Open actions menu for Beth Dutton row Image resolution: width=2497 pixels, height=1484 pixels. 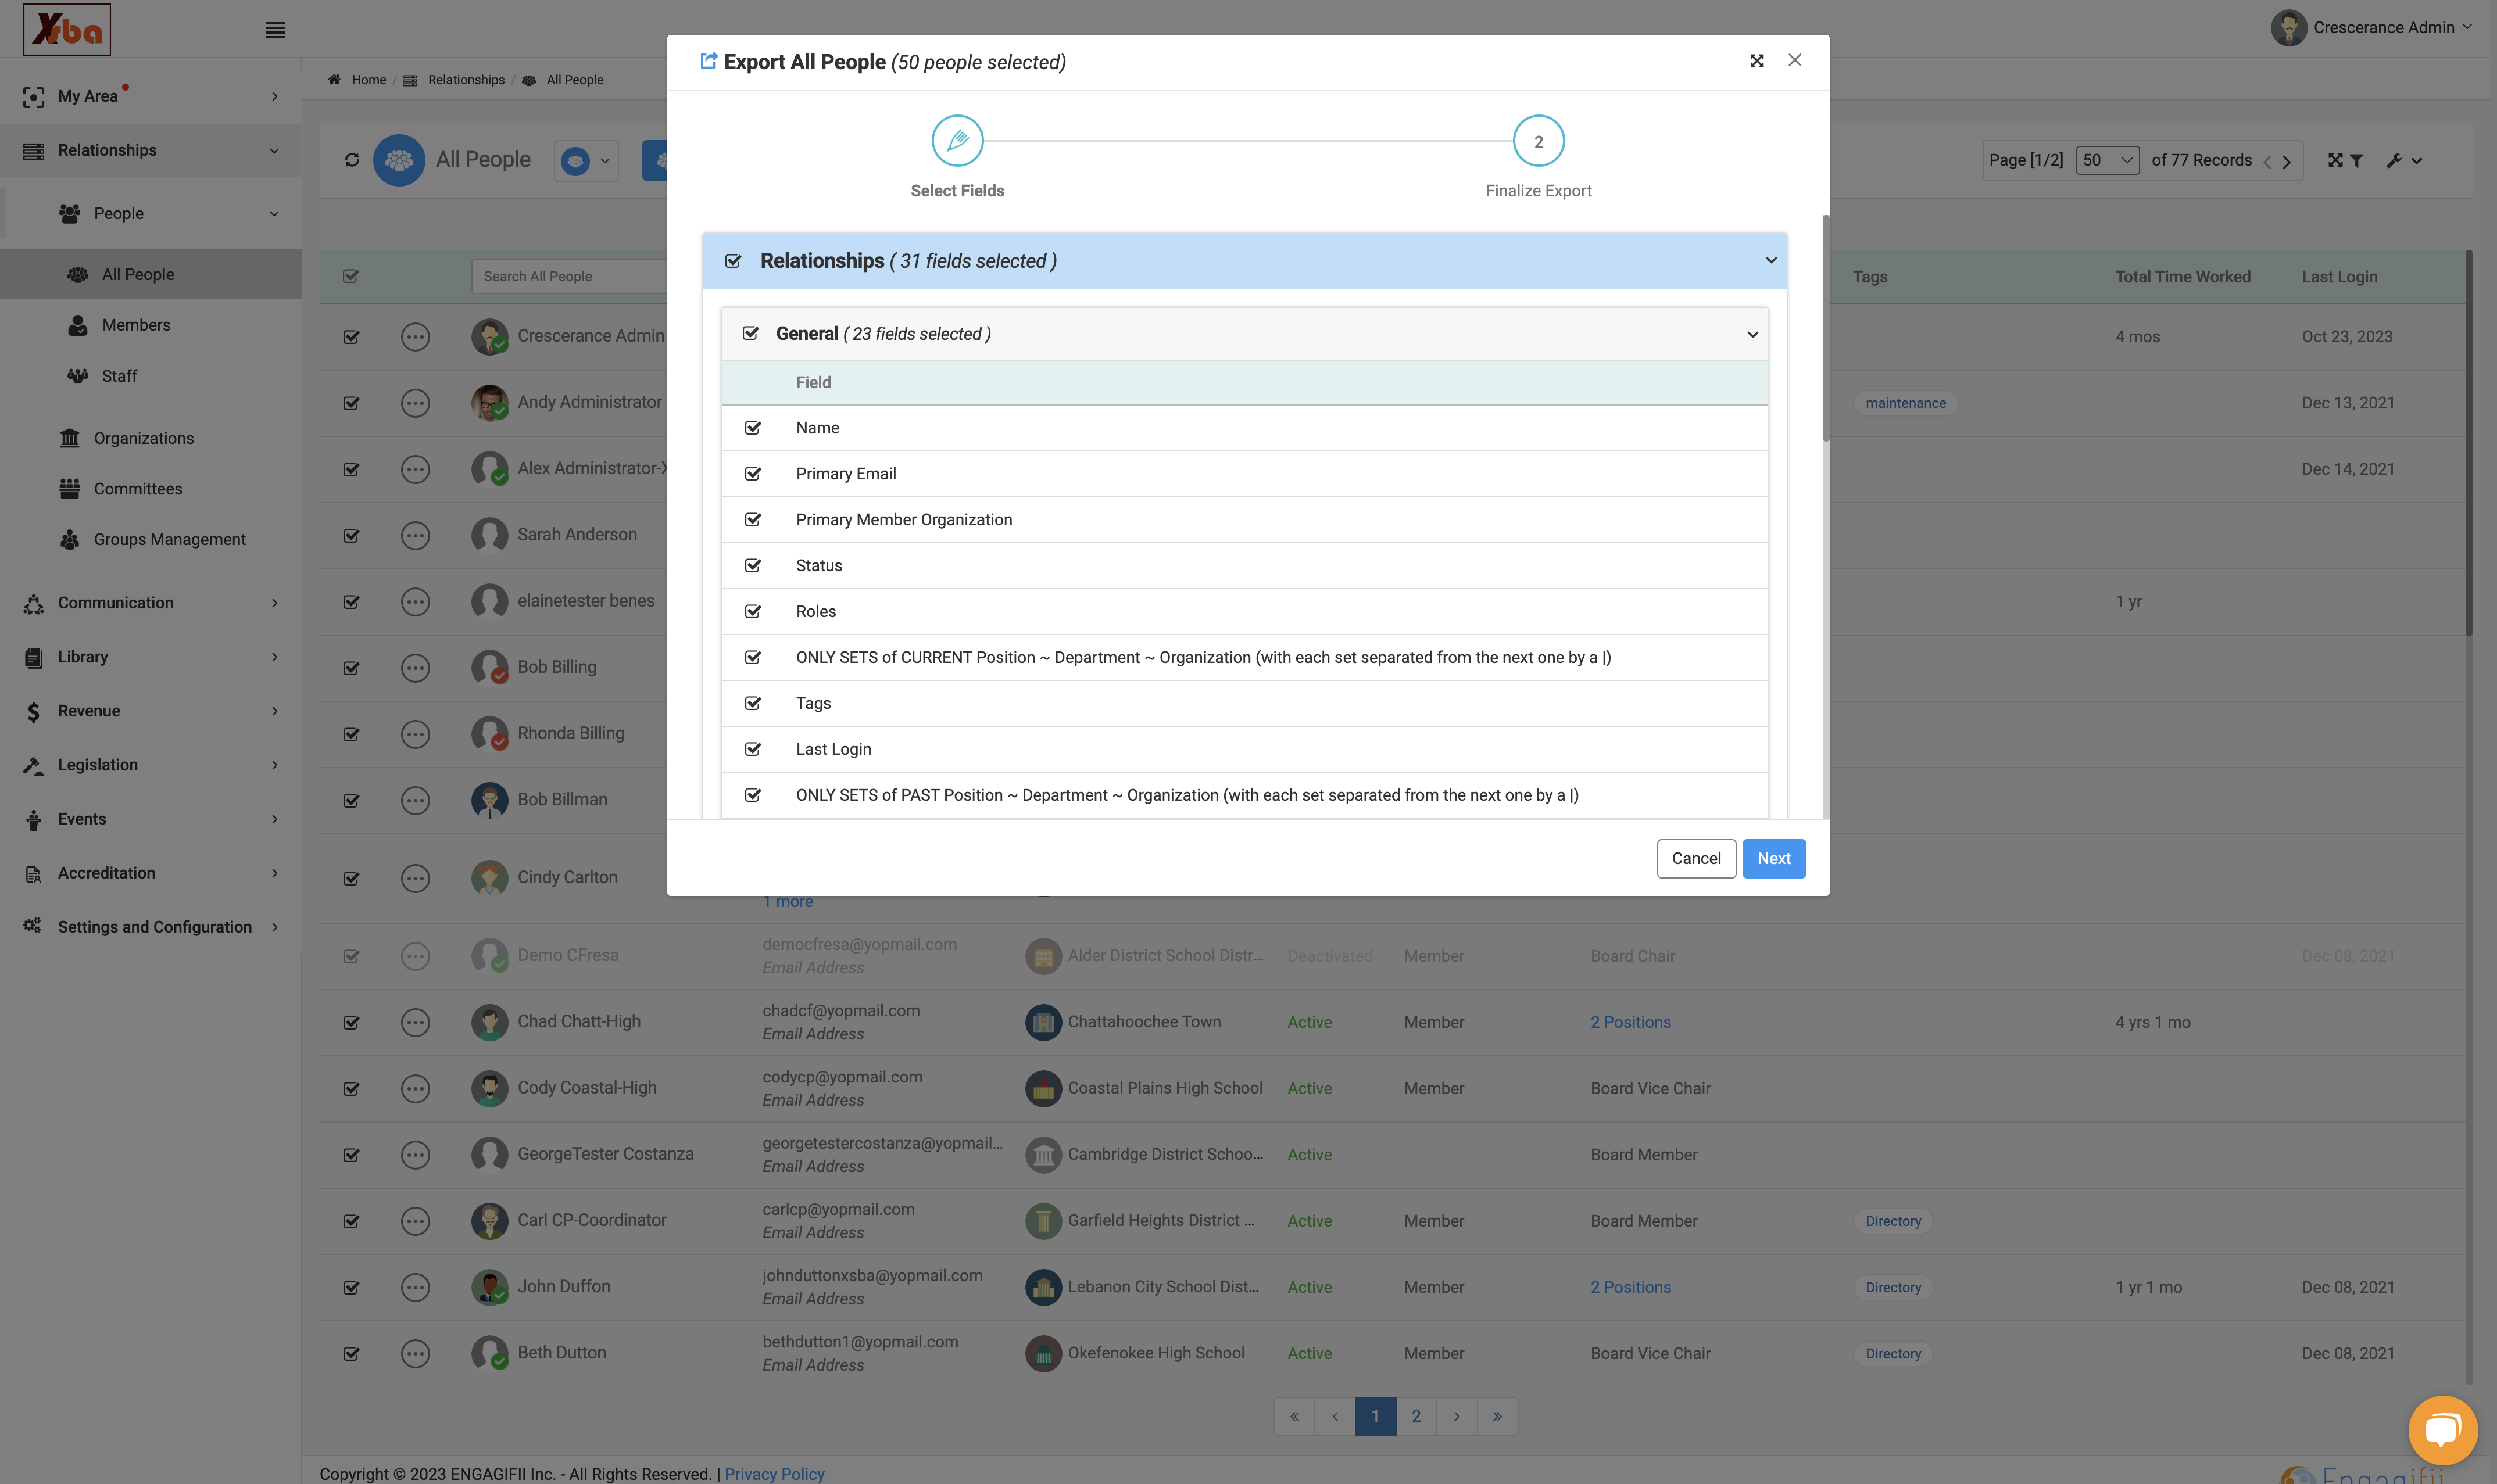(x=415, y=1353)
